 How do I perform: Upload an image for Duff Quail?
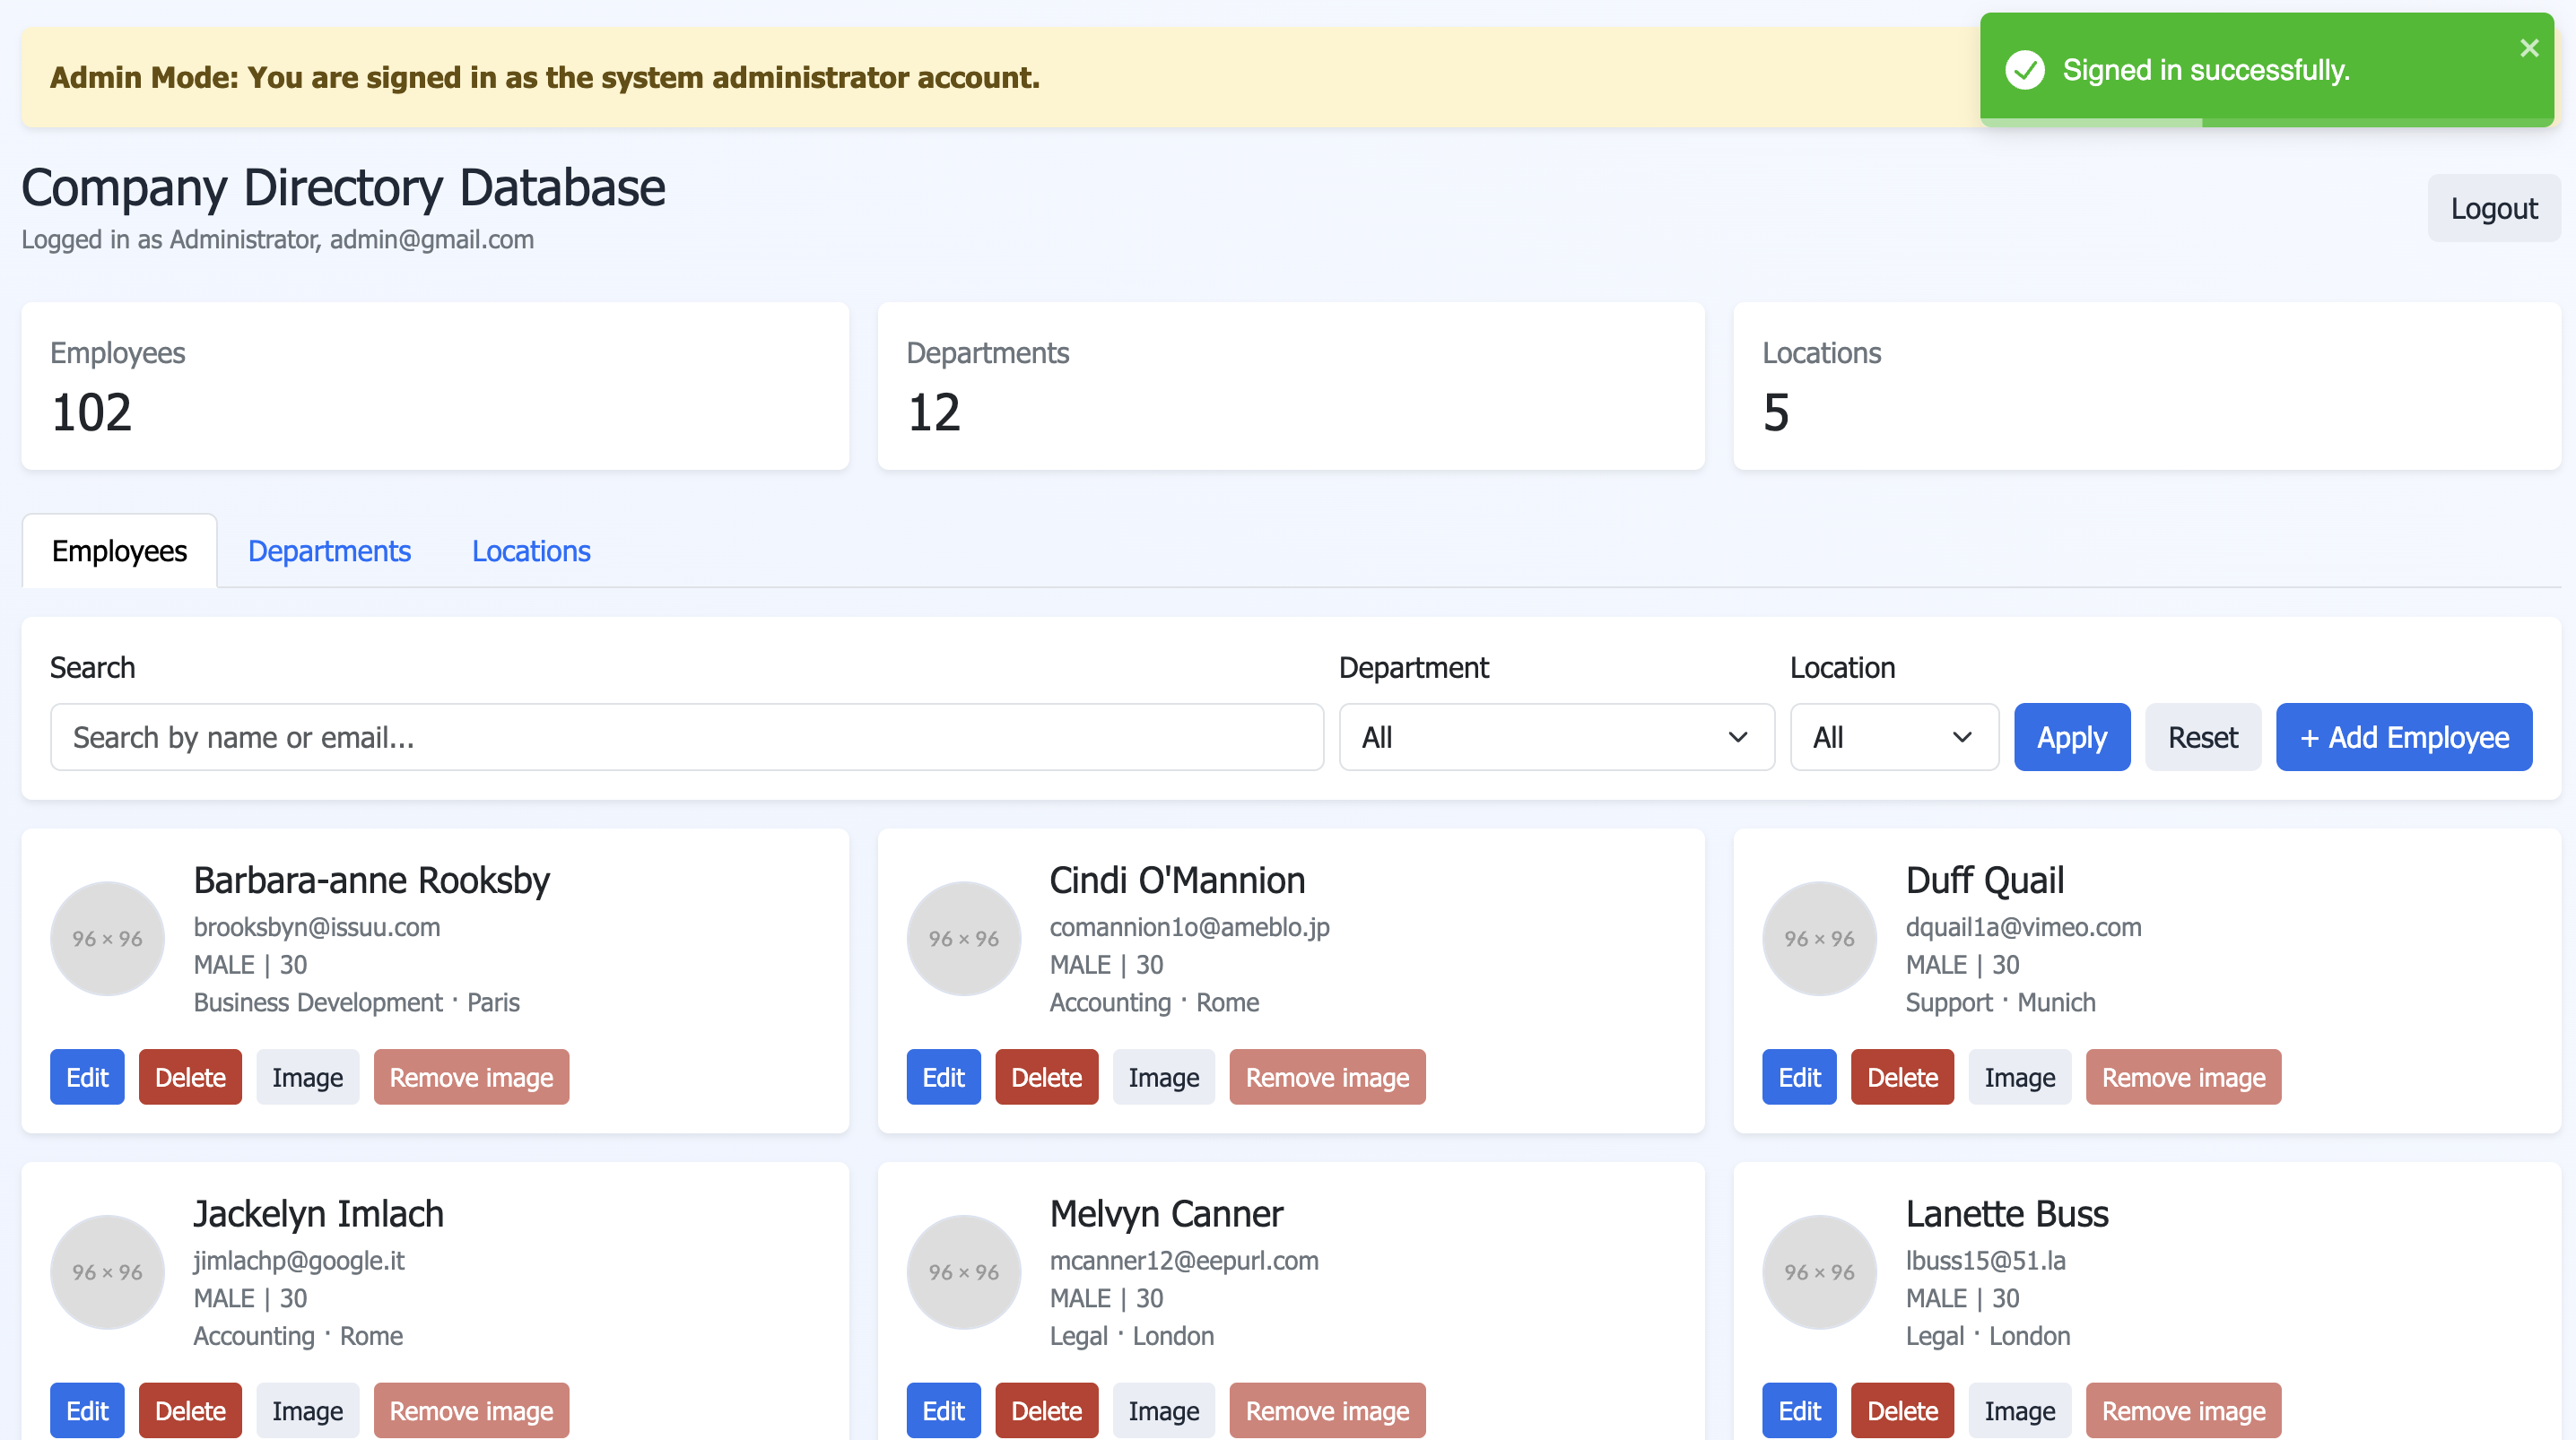2019,1077
